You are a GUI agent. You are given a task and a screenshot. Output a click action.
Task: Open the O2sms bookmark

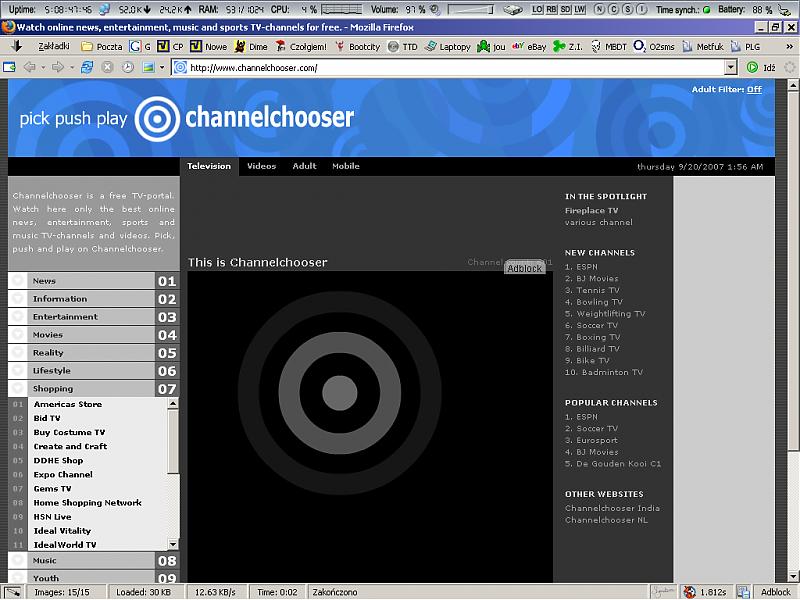click(x=654, y=46)
